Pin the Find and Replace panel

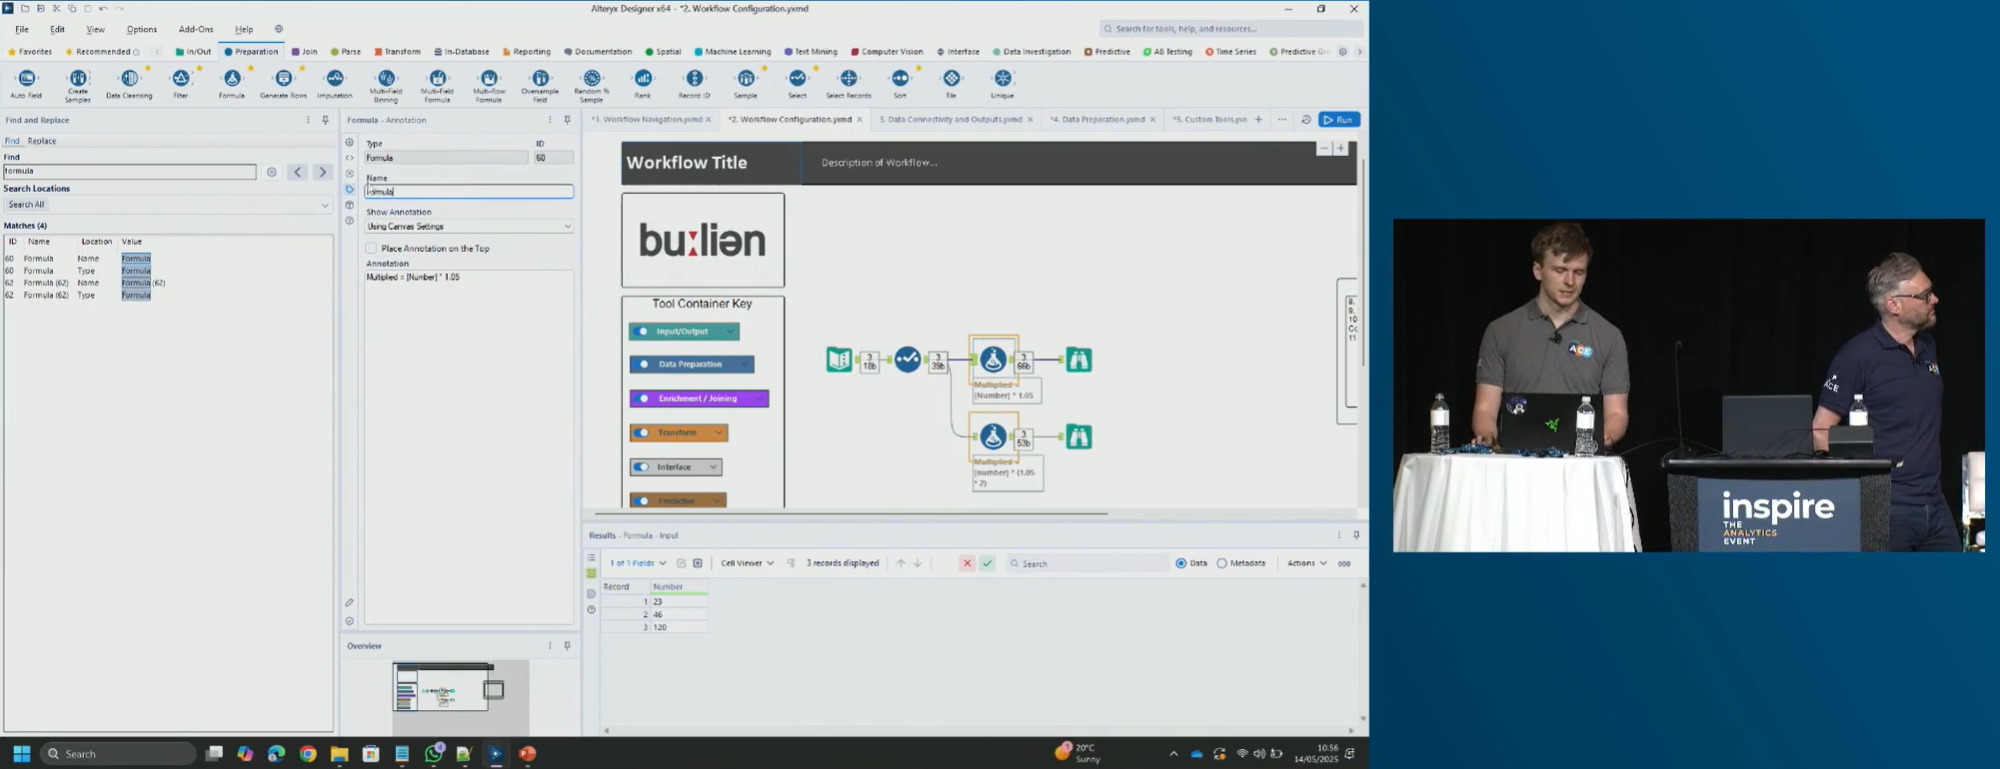pyautogui.click(x=325, y=120)
